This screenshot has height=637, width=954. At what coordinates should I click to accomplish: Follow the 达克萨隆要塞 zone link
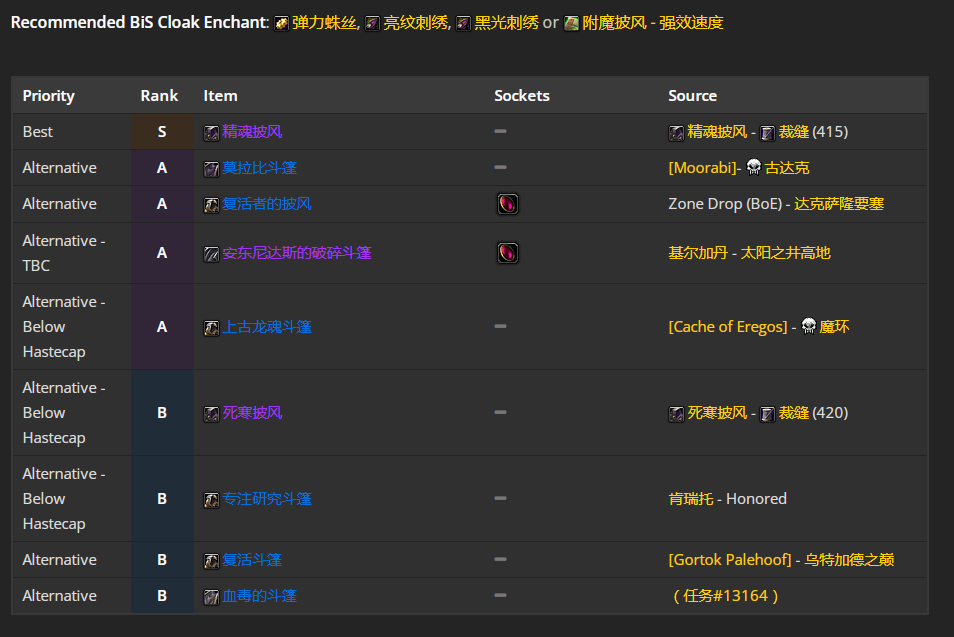click(839, 204)
